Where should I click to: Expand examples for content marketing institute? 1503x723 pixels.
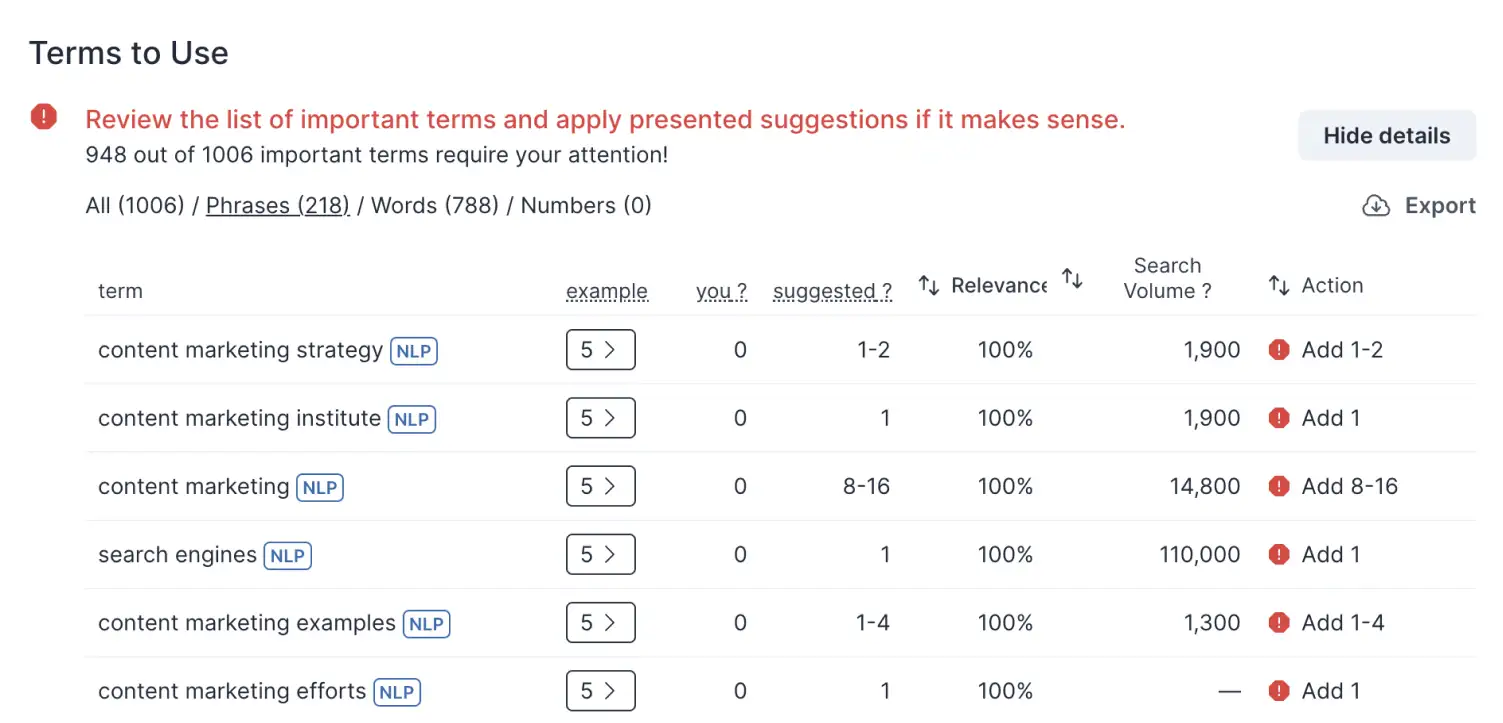600,418
